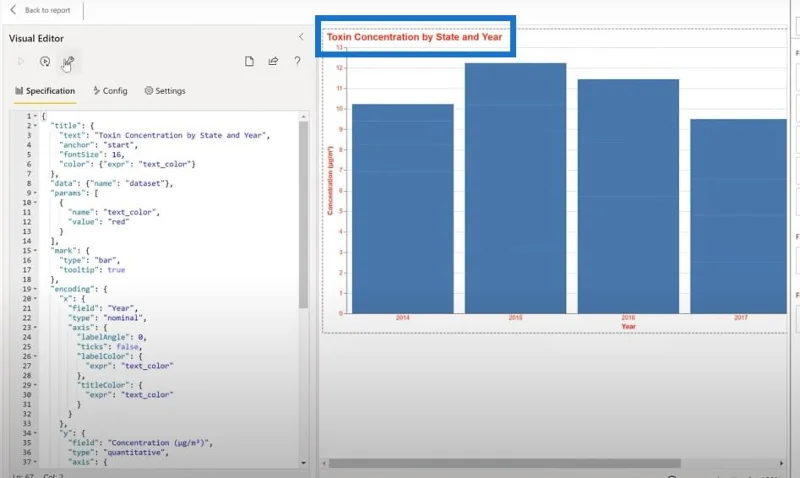This screenshot has width=800, height=478.
Task: Click the 2014 x-axis label
Action: pyautogui.click(x=403, y=317)
